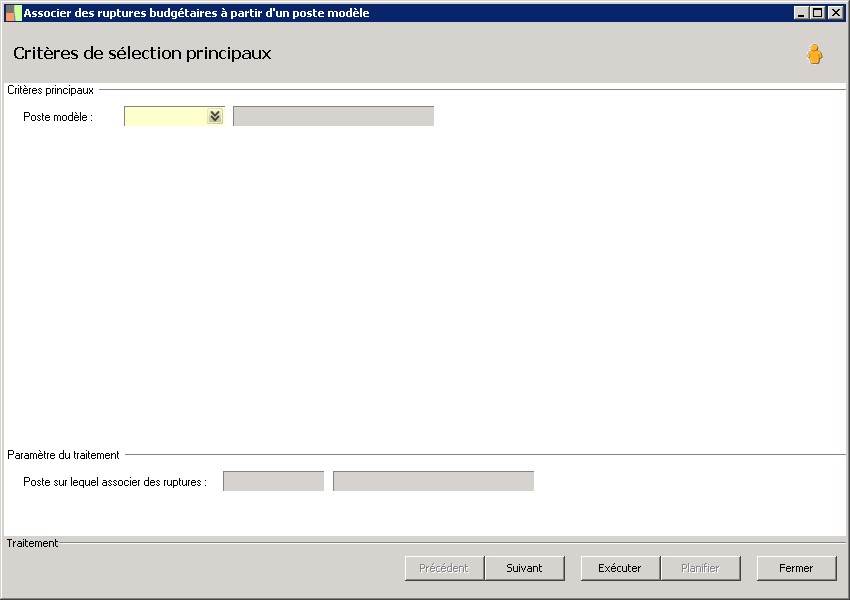Maximize the window
The width and height of the screenshot is (850, 600).
818,12
